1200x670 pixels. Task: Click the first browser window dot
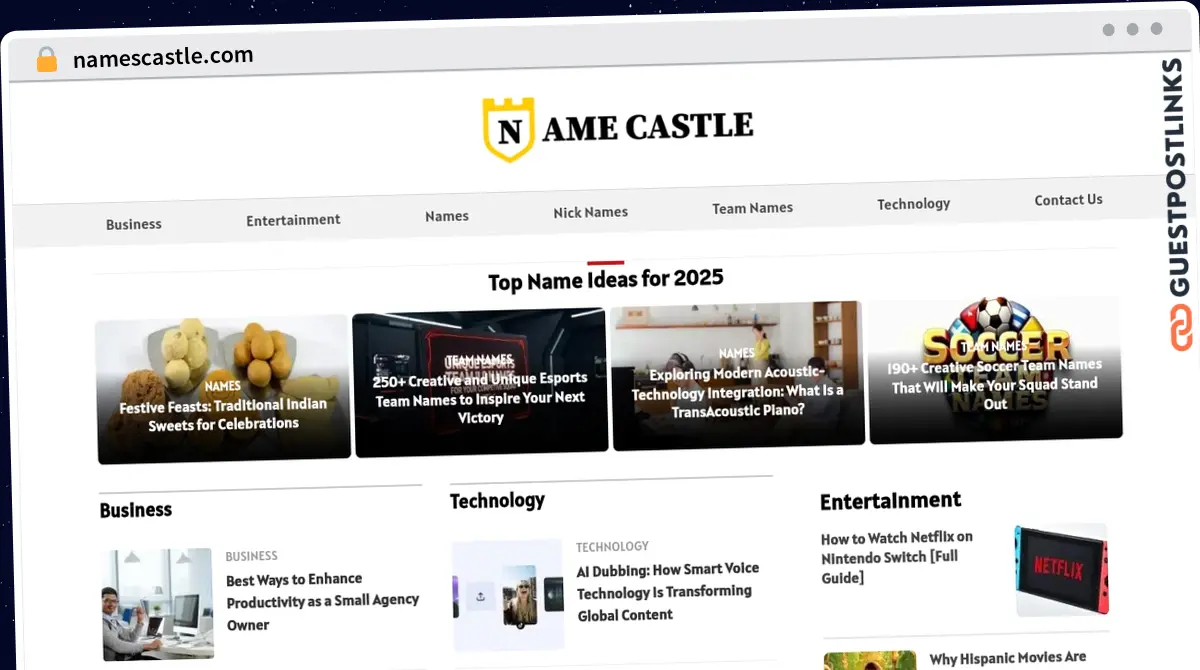[x=1107, y=30]
